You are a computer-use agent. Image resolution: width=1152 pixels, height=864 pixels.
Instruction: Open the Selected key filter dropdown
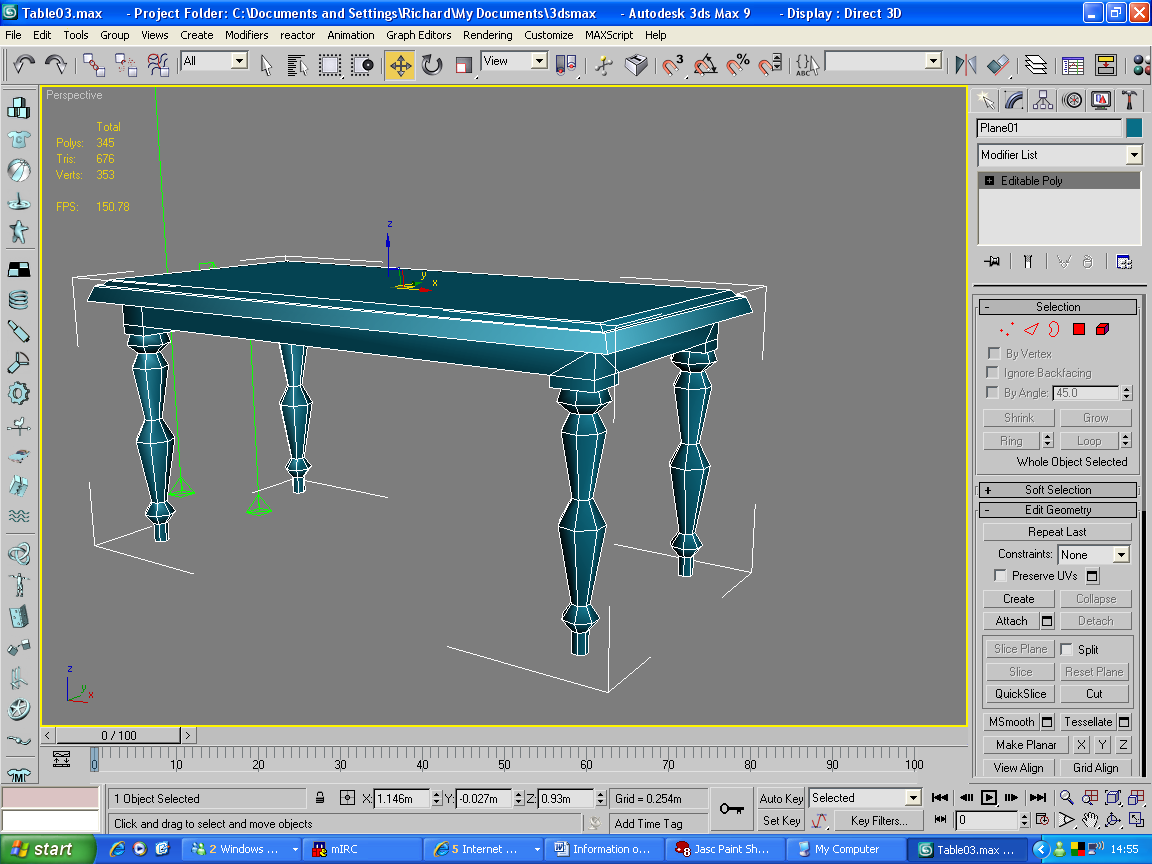click(x=865, y=798)
